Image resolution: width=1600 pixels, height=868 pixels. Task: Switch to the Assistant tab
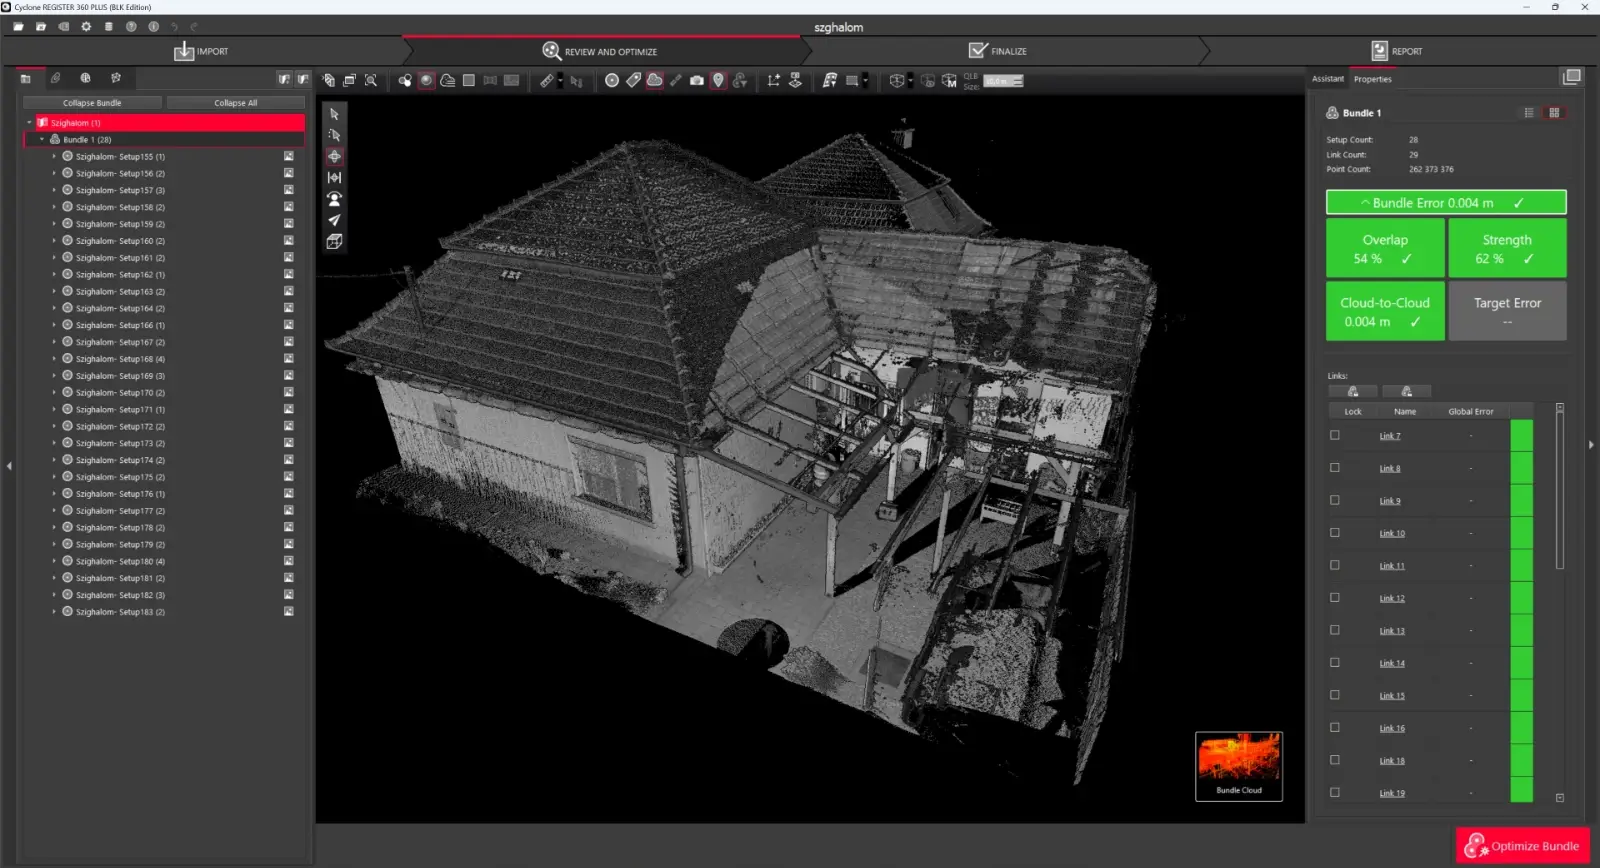(x=1328, y=79)
